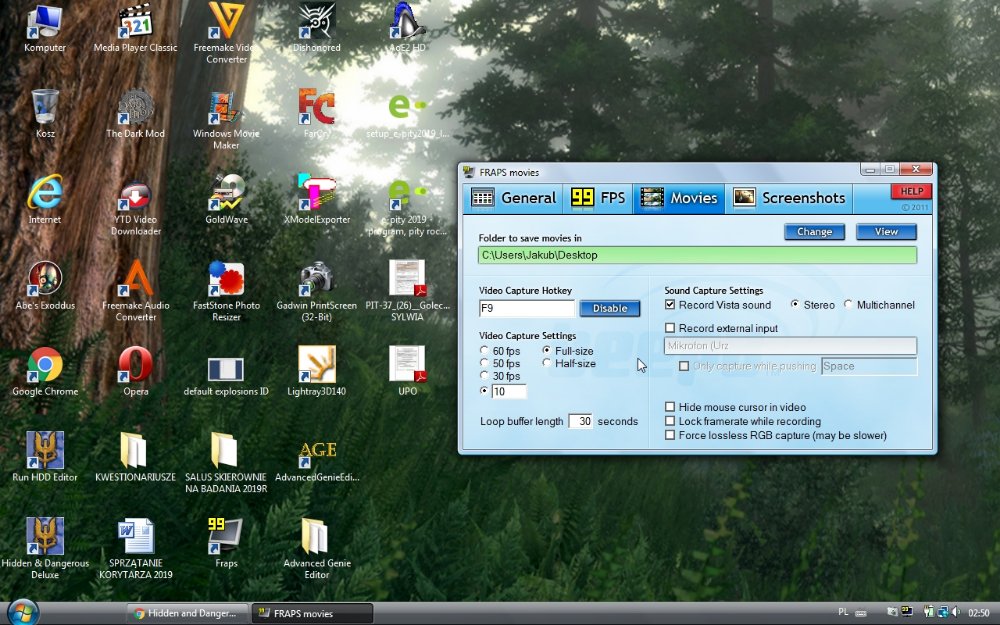Switch to the Screenshots tab
Image resolution: width=1000 pixels, height=625 pixels.
789,198
